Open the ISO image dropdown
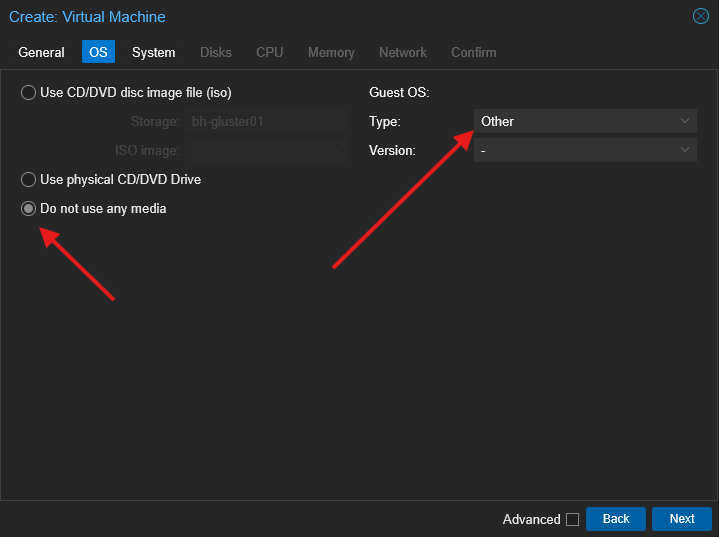Screen dimensions: 719x537 265,151
